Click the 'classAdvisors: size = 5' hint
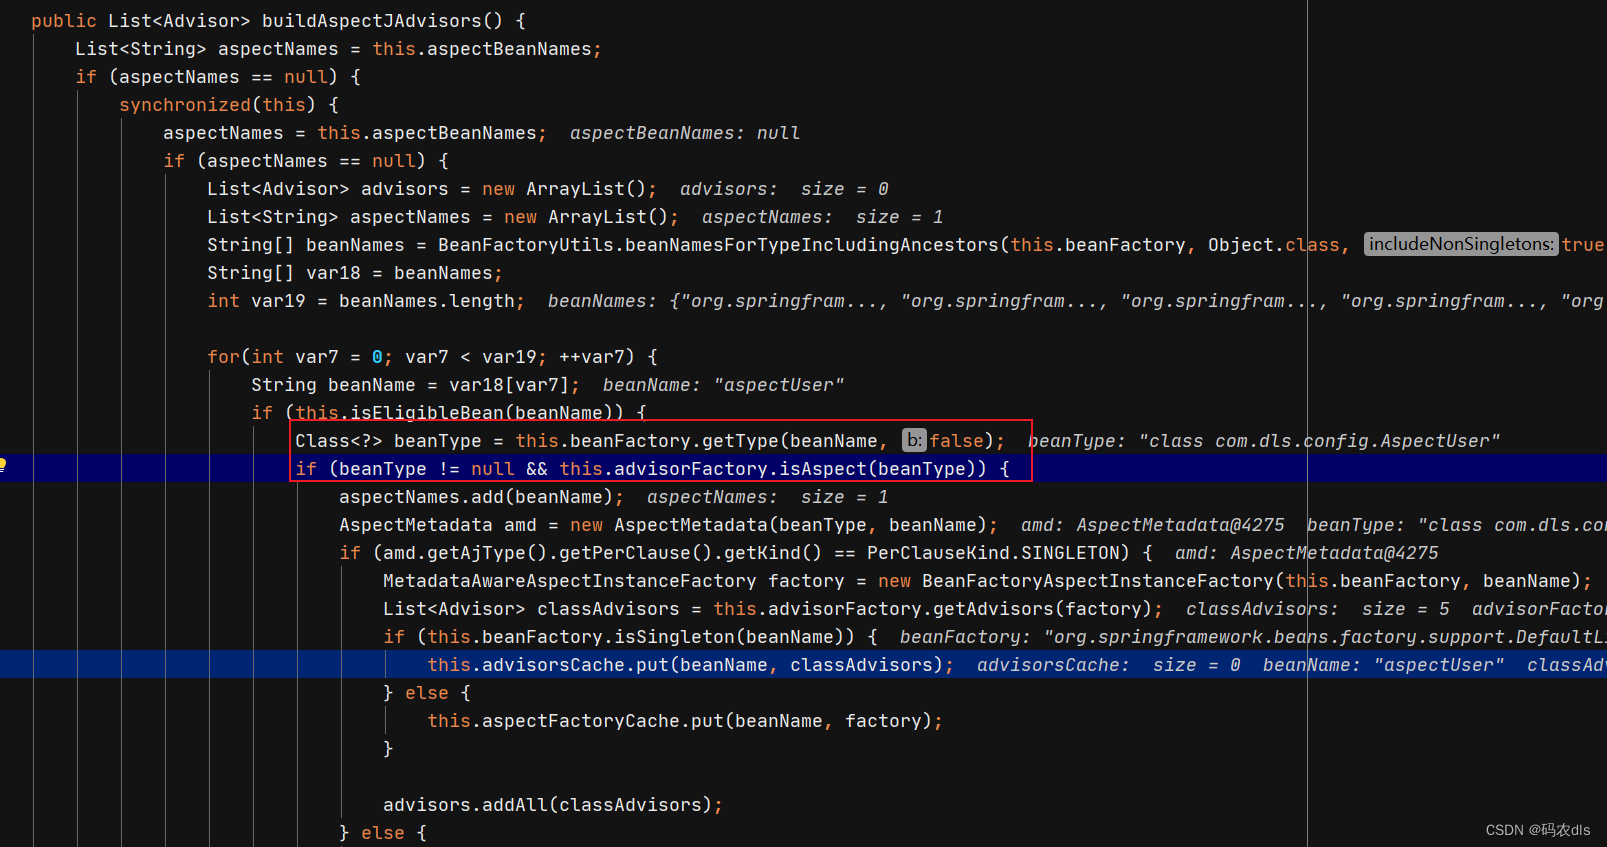Screen dimensions: 1607x847 [1317, 609]
